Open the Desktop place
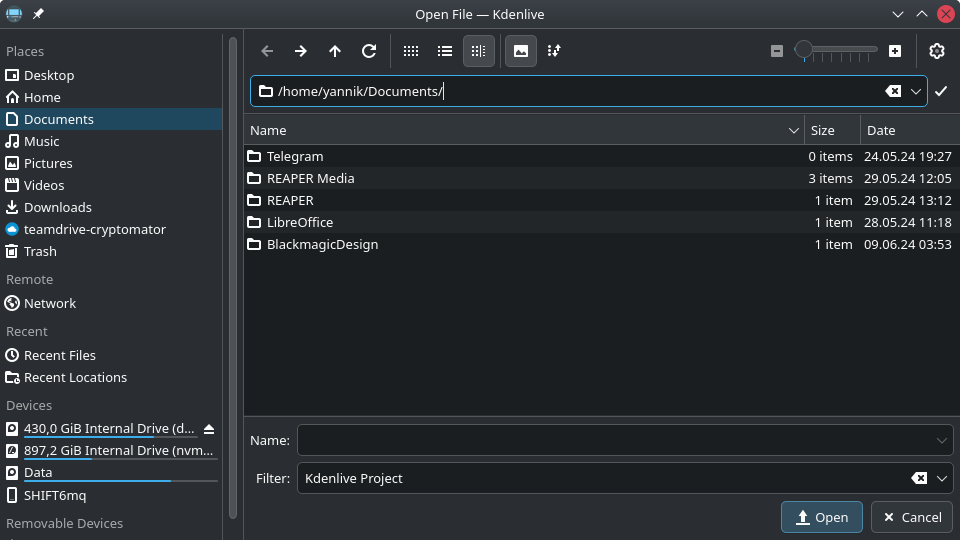This screenshot has height=540, width=960. click(111, 75)
